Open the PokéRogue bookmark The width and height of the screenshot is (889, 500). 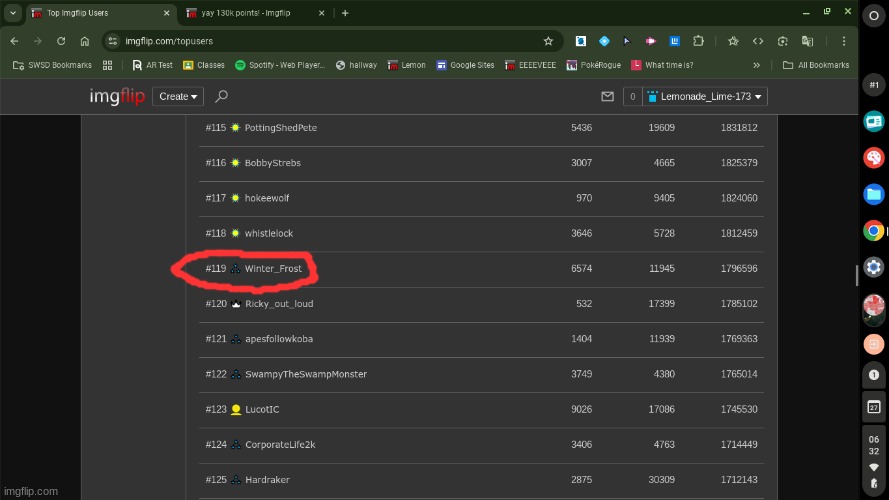point(593,65)
